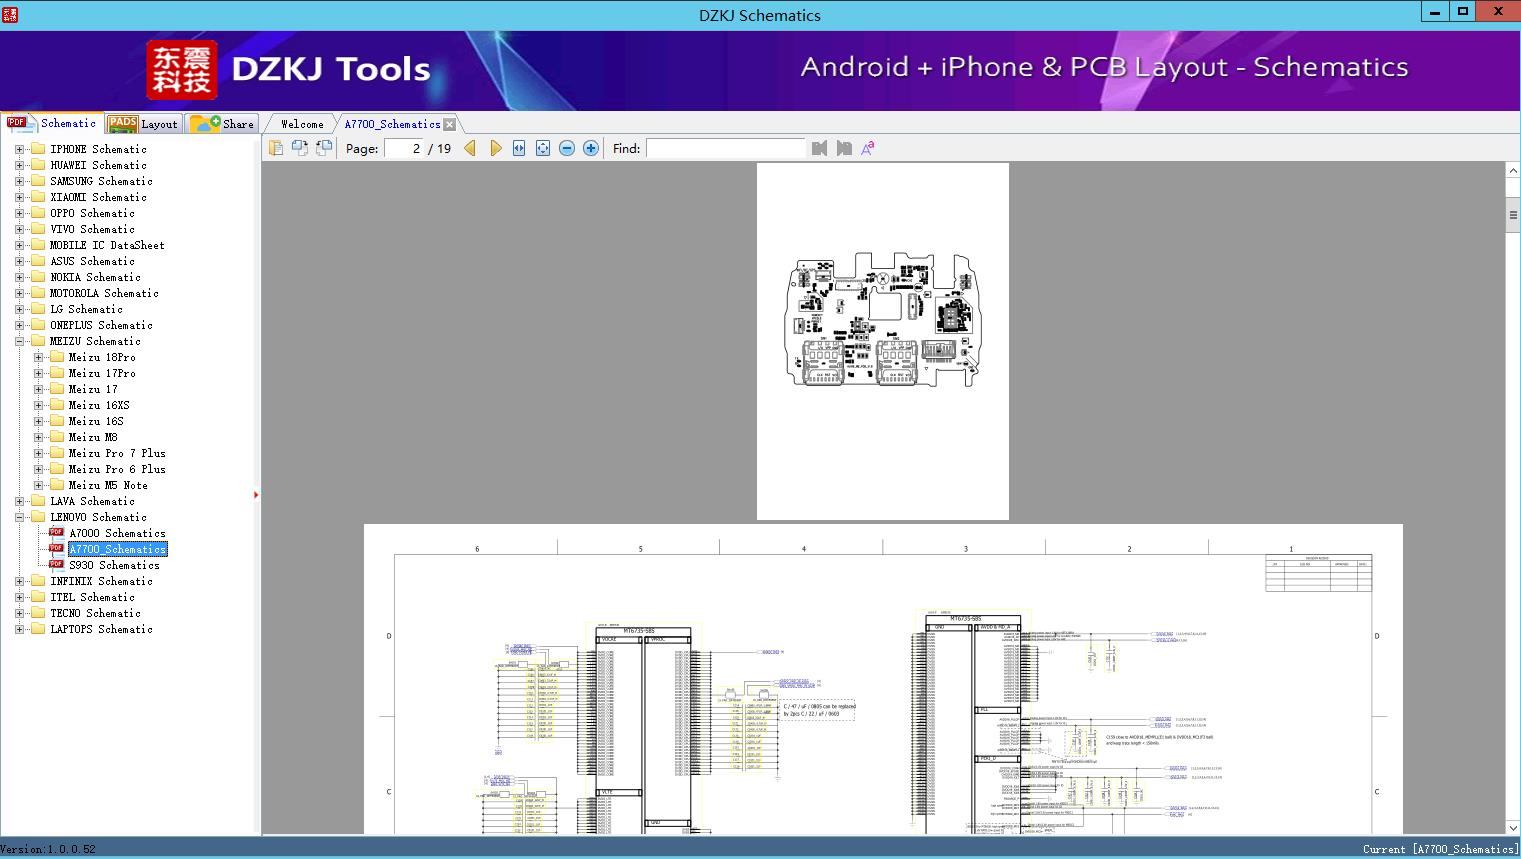The image size is (1521, 859).
Task: Click the first toolbar document copy icon
Action: pyautogui.click(x=276, y=148)
